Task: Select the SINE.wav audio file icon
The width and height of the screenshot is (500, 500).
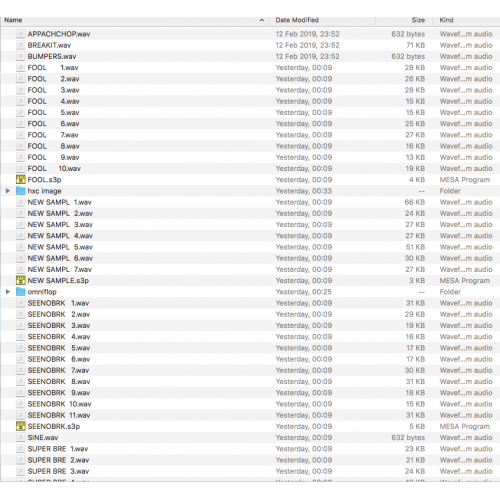Action: coord(21,438)
